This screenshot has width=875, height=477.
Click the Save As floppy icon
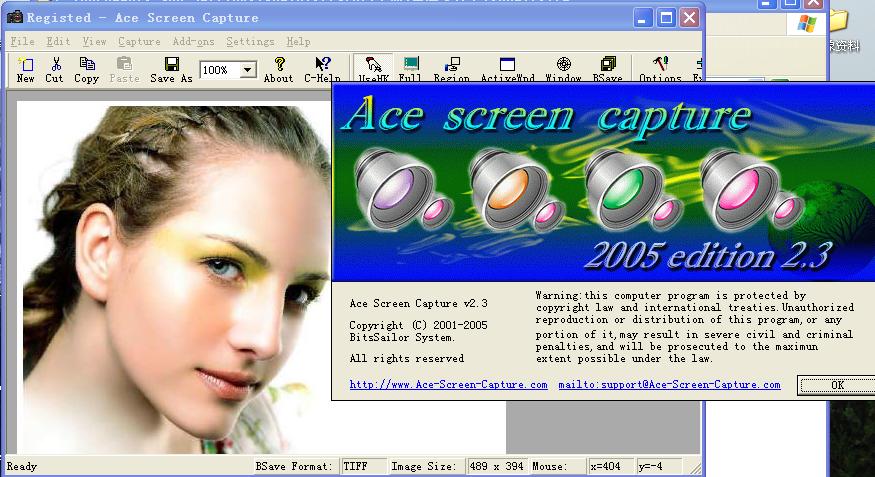pos(171,70)
